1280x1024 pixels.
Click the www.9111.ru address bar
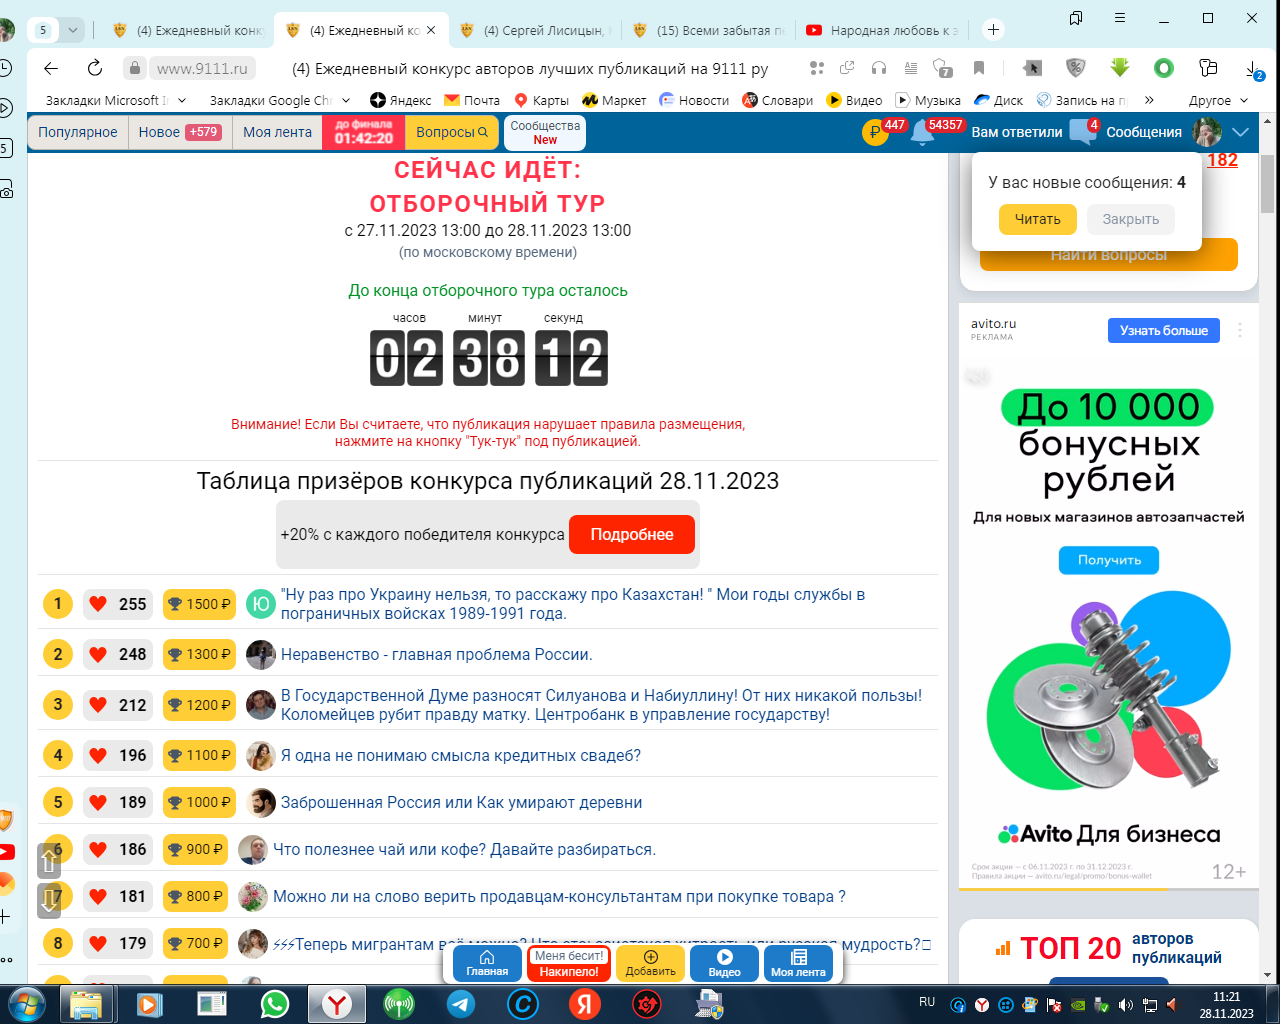(200, 68)
